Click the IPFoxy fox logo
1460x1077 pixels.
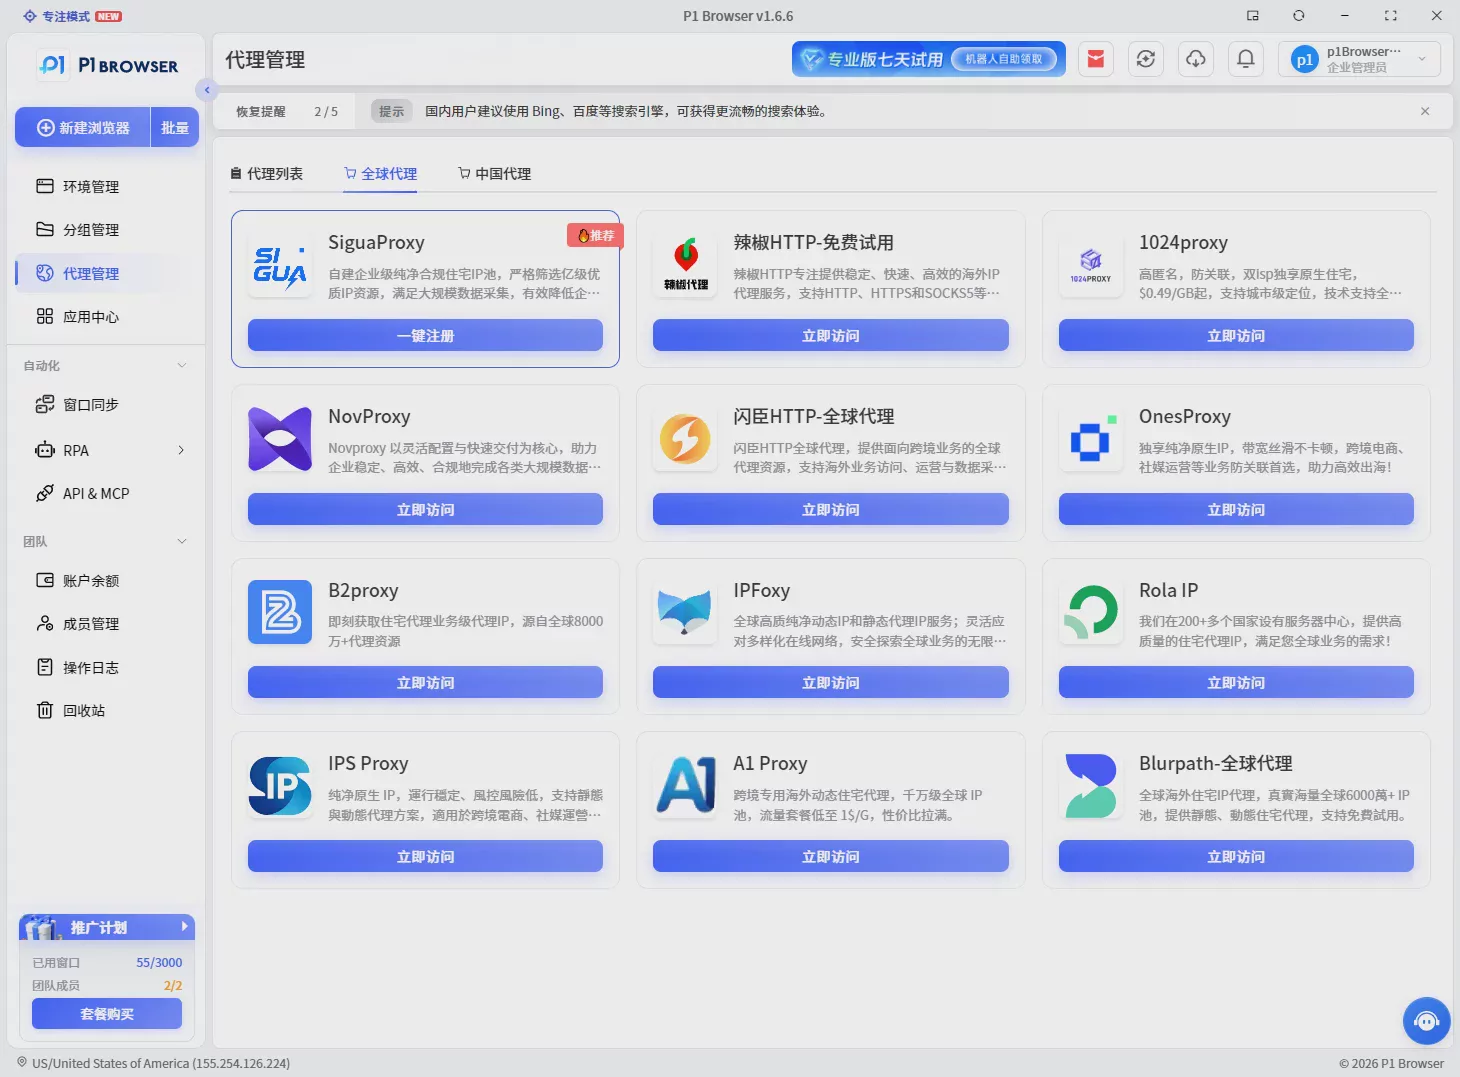tap(685, 612)
